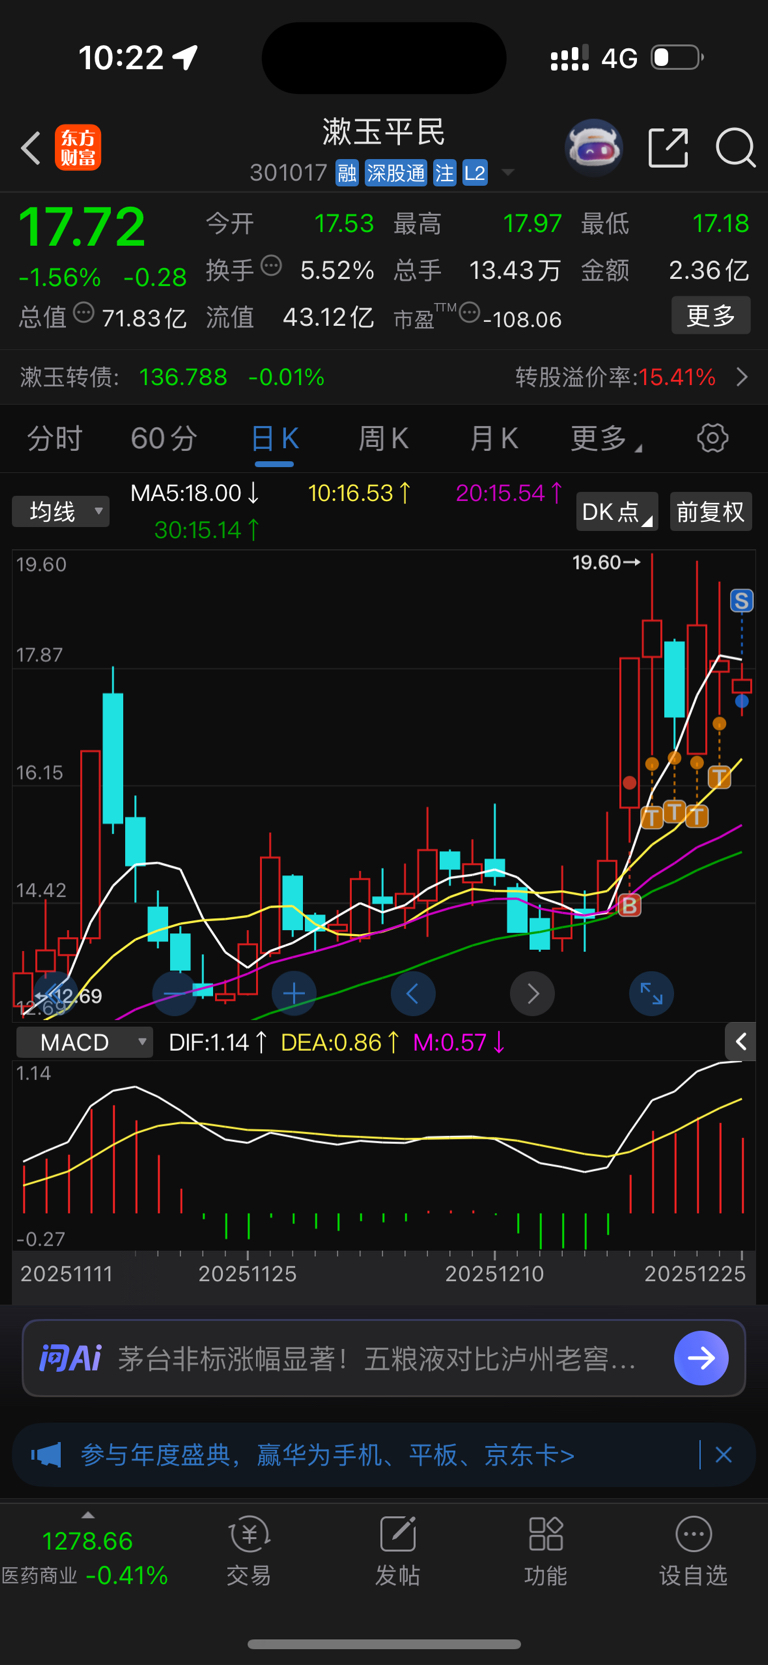Expand stock title dropdown triangle
Image resolution: width=769 pixels, height=1665 pixels.
click(x=508, y=173)
